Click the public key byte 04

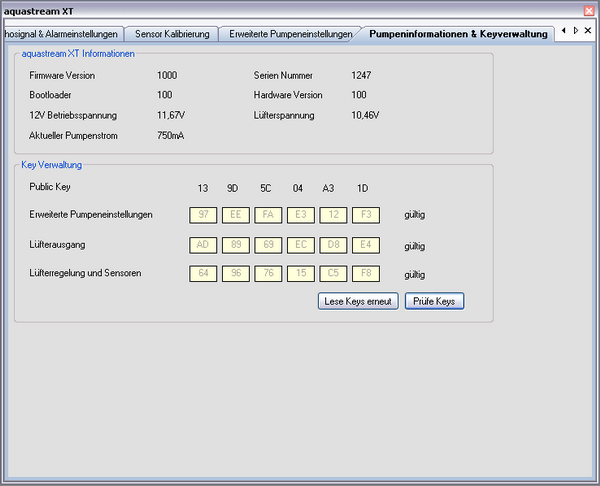[298, 188]
